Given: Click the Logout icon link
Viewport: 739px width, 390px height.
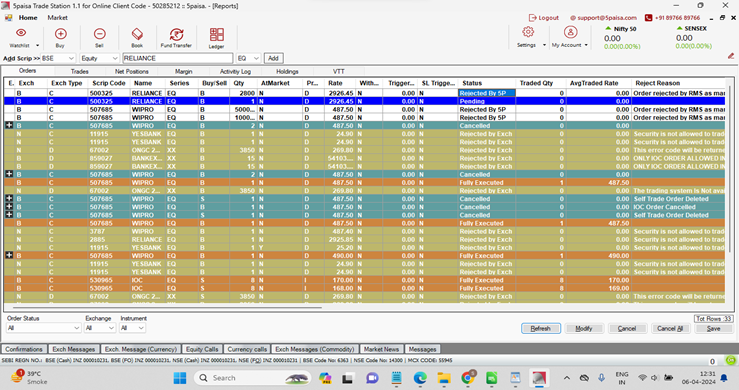Looking at the screenshot, I should [x=543, y=17].
